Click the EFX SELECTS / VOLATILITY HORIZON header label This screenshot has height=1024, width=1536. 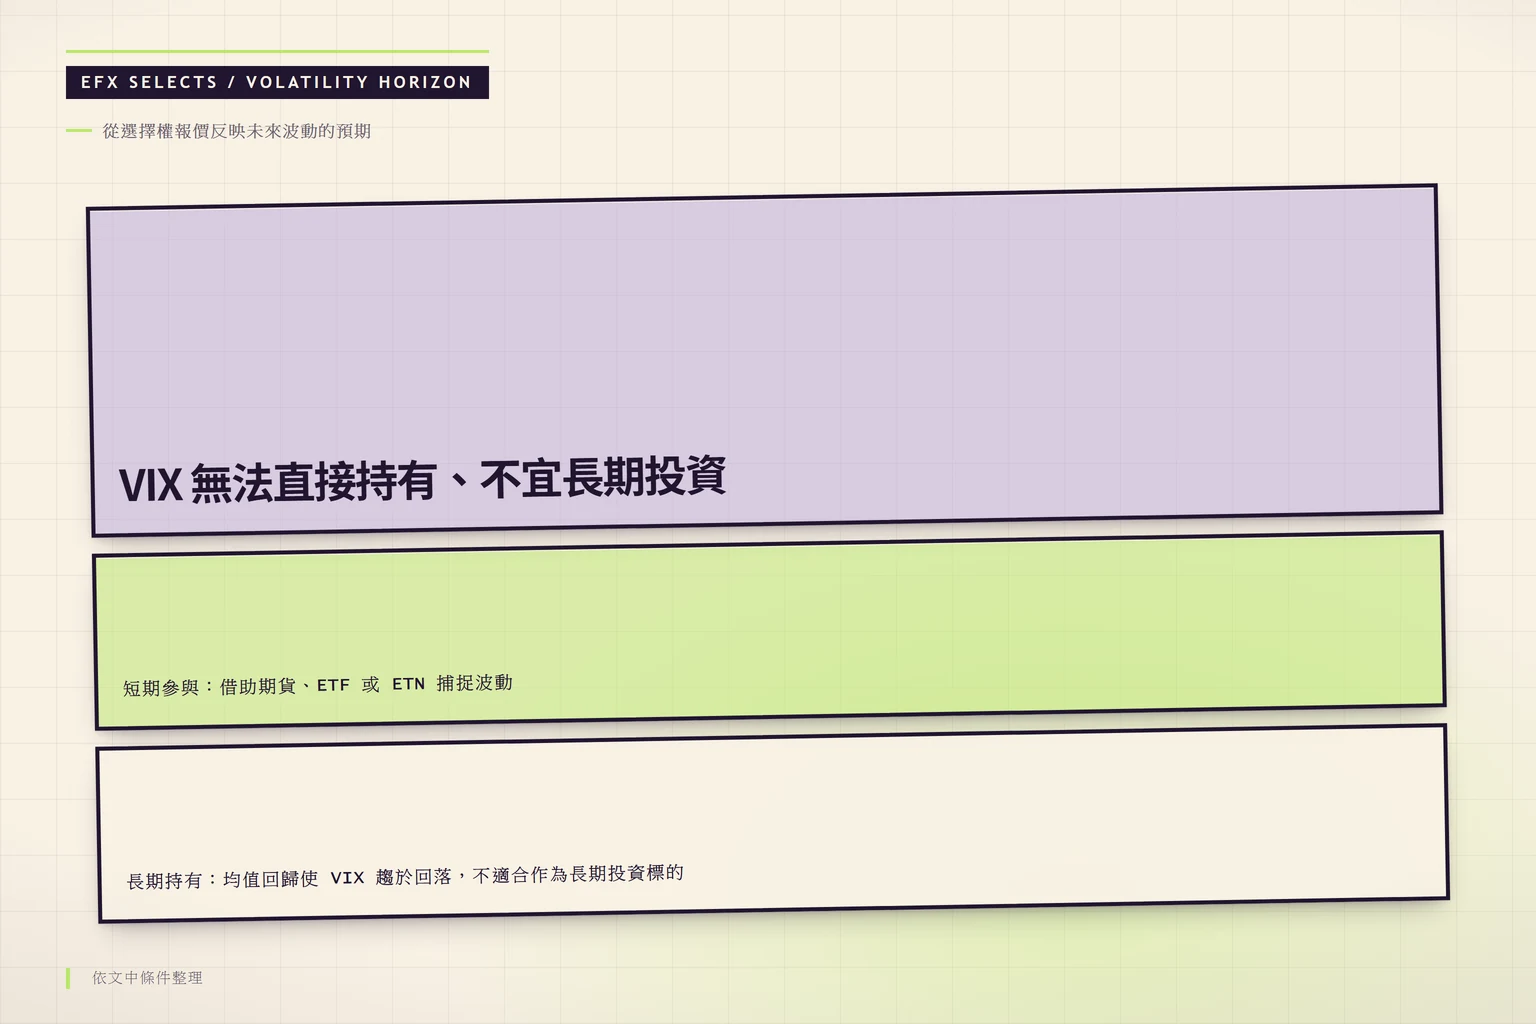277,82
